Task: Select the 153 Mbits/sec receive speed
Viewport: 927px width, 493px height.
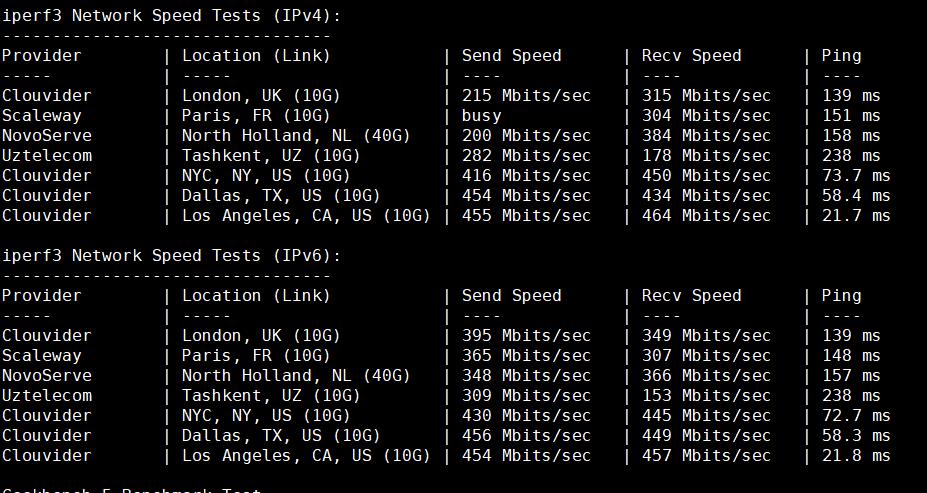Action: 706,395
